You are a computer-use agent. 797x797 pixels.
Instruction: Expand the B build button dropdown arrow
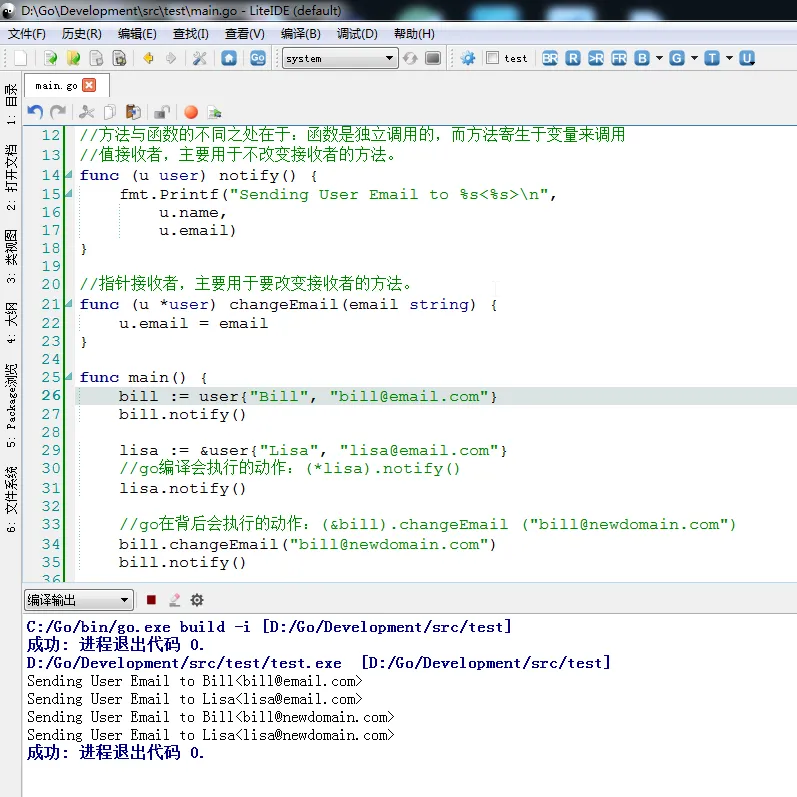tap(660, 58)
